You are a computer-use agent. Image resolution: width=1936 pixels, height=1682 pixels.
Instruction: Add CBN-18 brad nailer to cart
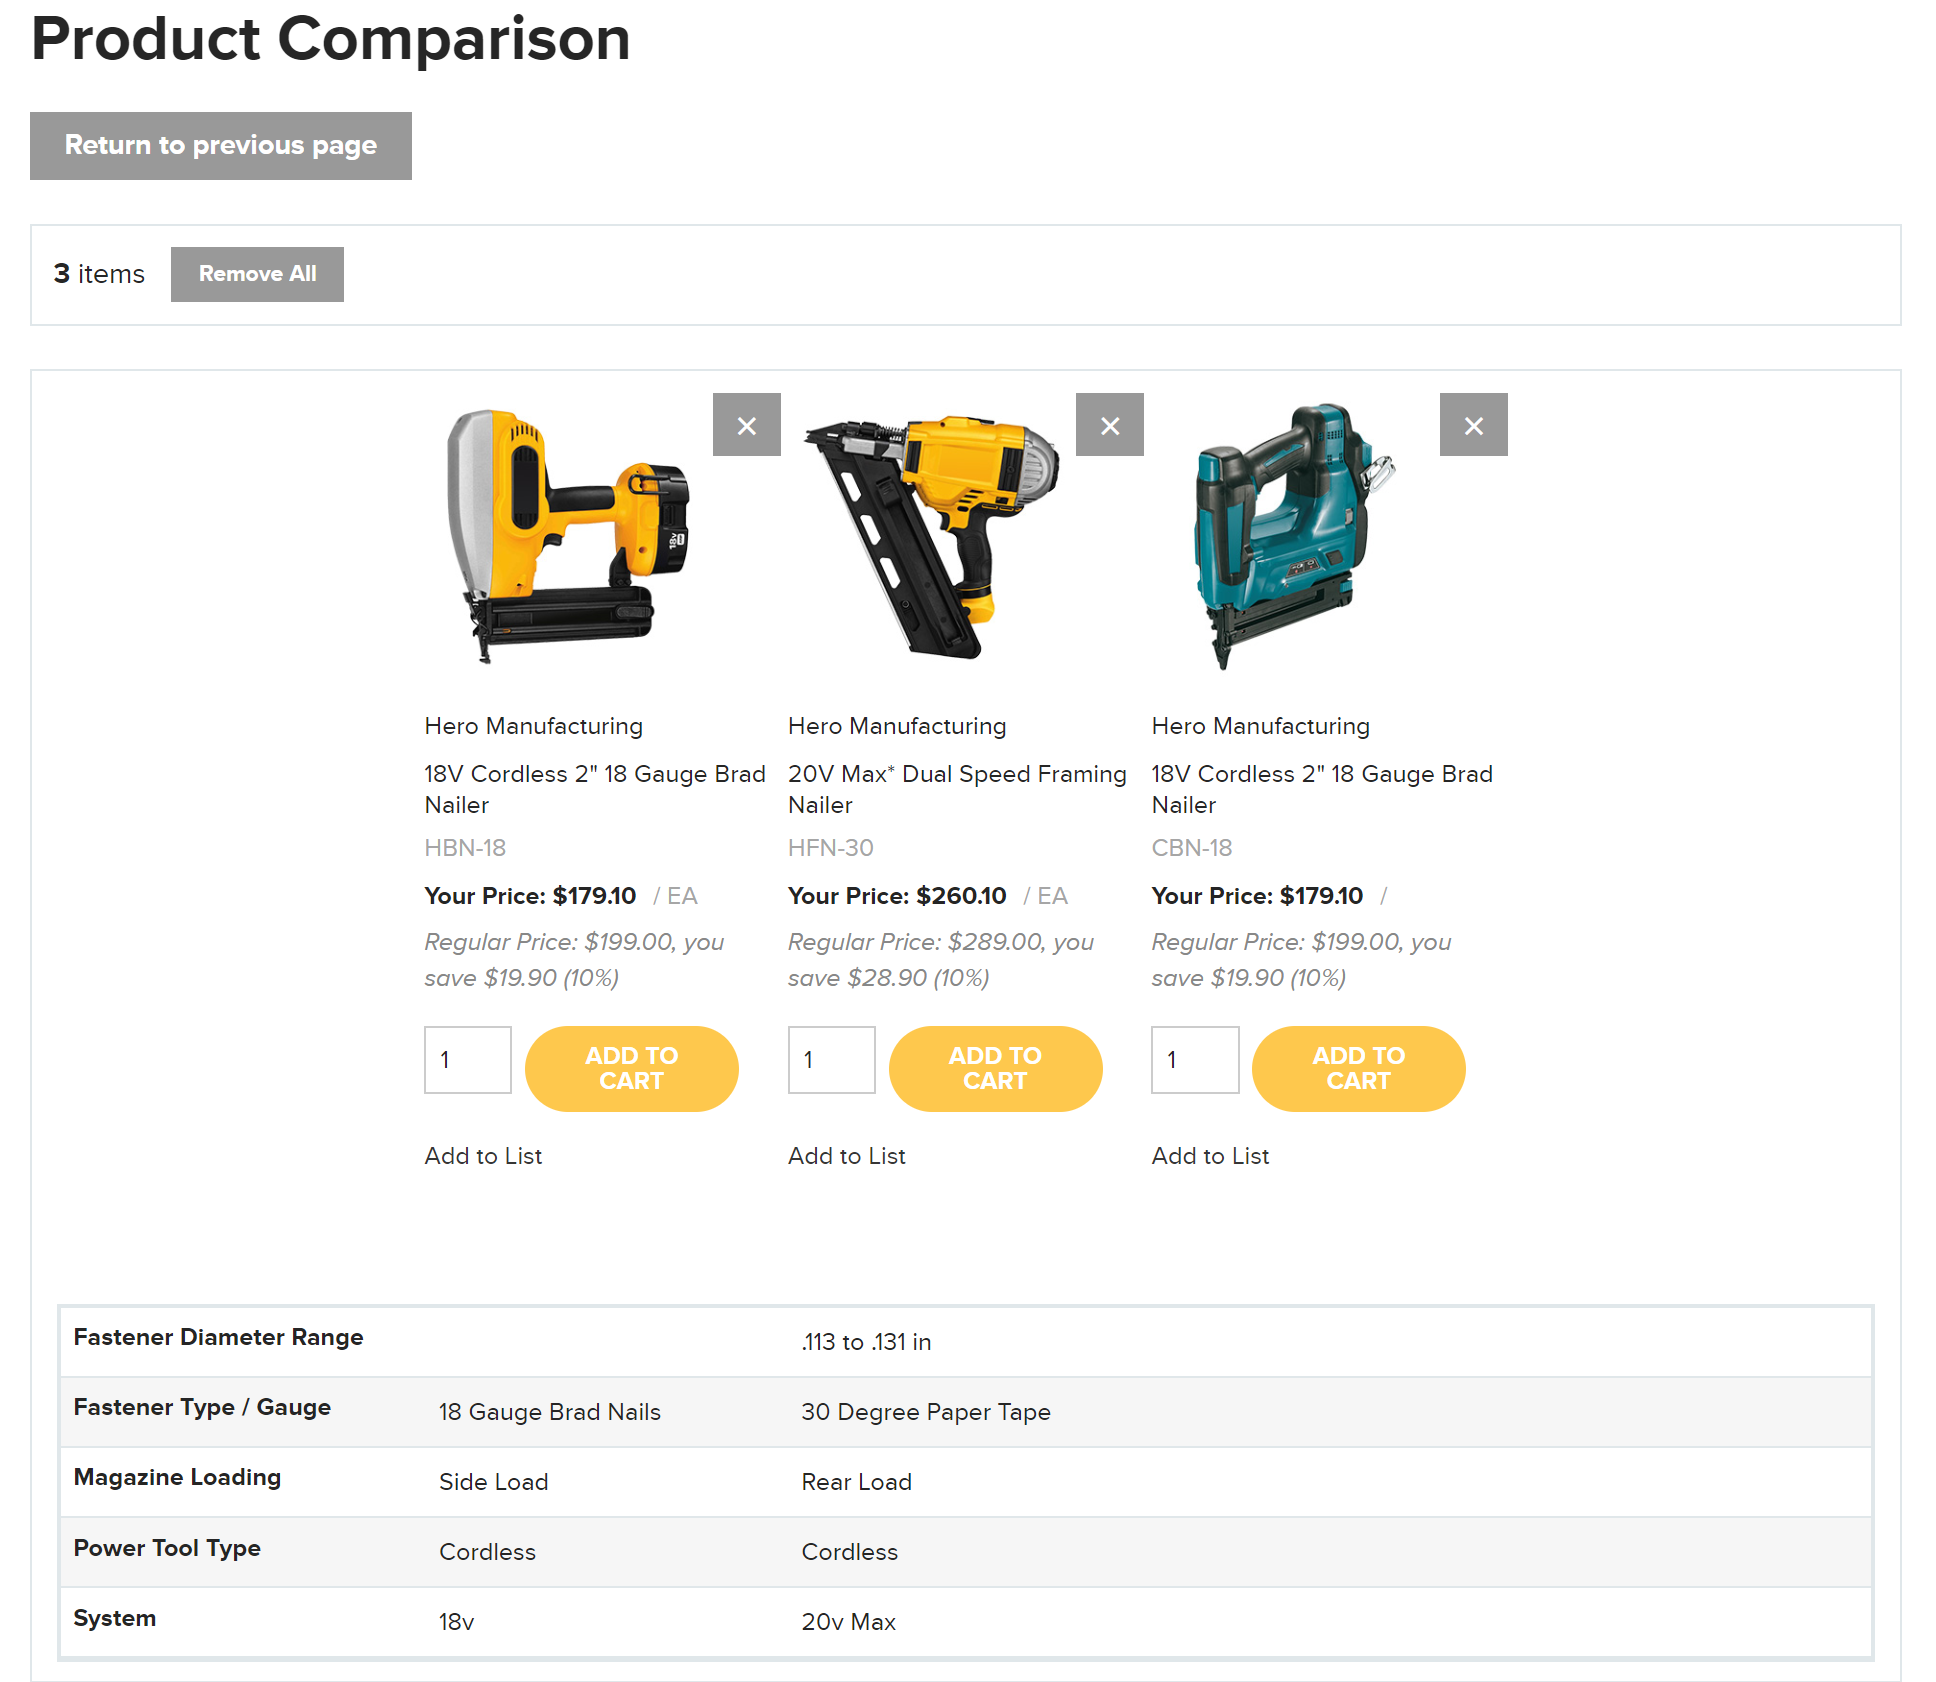pos(1358,1068)
